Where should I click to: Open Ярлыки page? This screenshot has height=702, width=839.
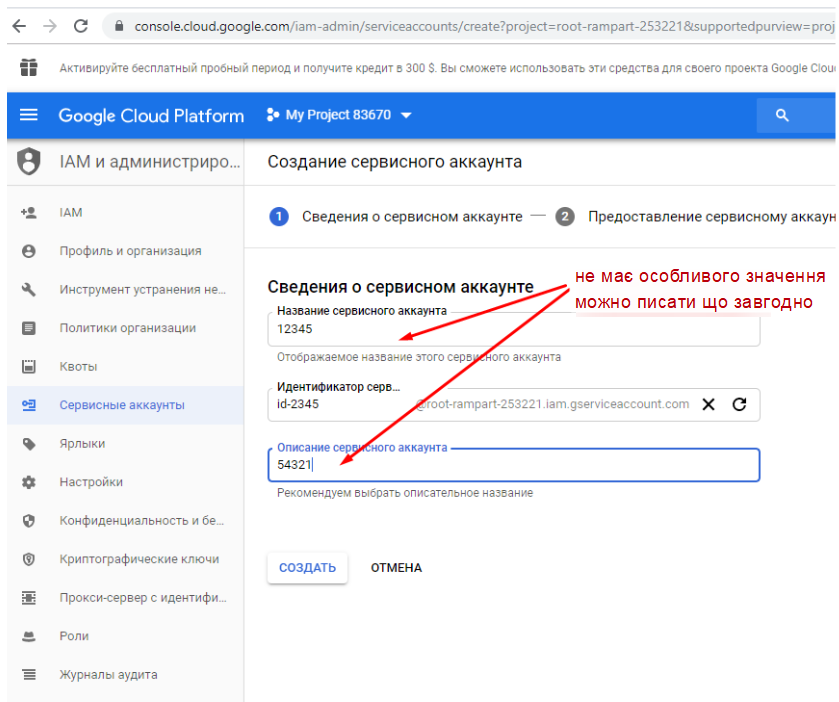pos(125,444)
